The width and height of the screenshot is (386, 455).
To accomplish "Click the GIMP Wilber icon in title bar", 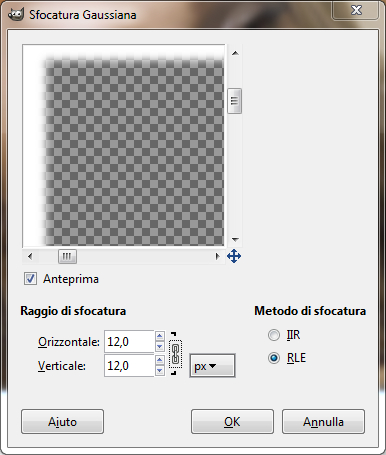I will 16,15.
